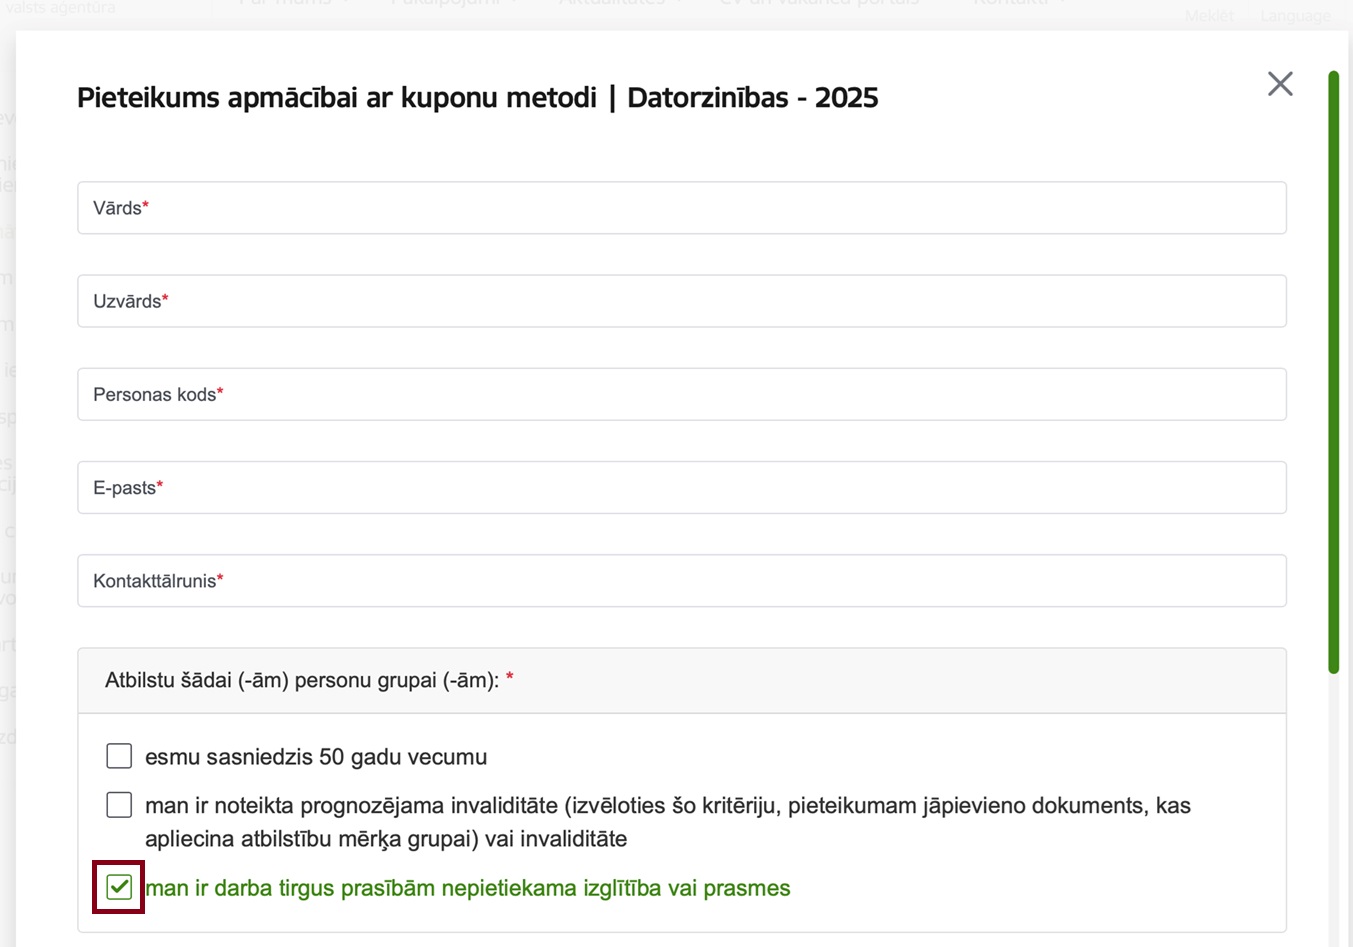Open Meklēt search behind the dialog
Screen dimensions: 1353x947
[x=1210, y=16]
